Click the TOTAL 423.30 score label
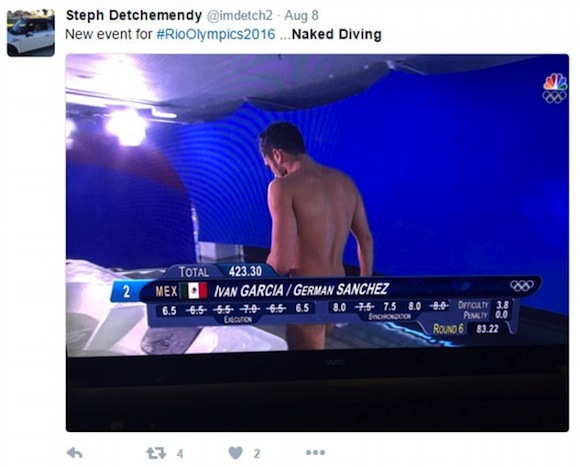The height and width of the screenshot is (467, 580). click(220, 272)
